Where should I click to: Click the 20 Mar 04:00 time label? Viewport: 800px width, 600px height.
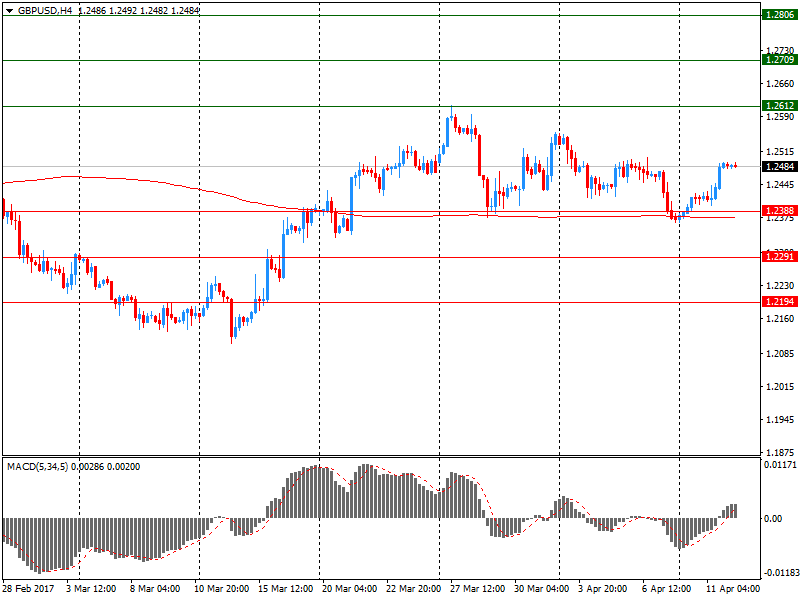pyautogui.click(x=349, y=589)
